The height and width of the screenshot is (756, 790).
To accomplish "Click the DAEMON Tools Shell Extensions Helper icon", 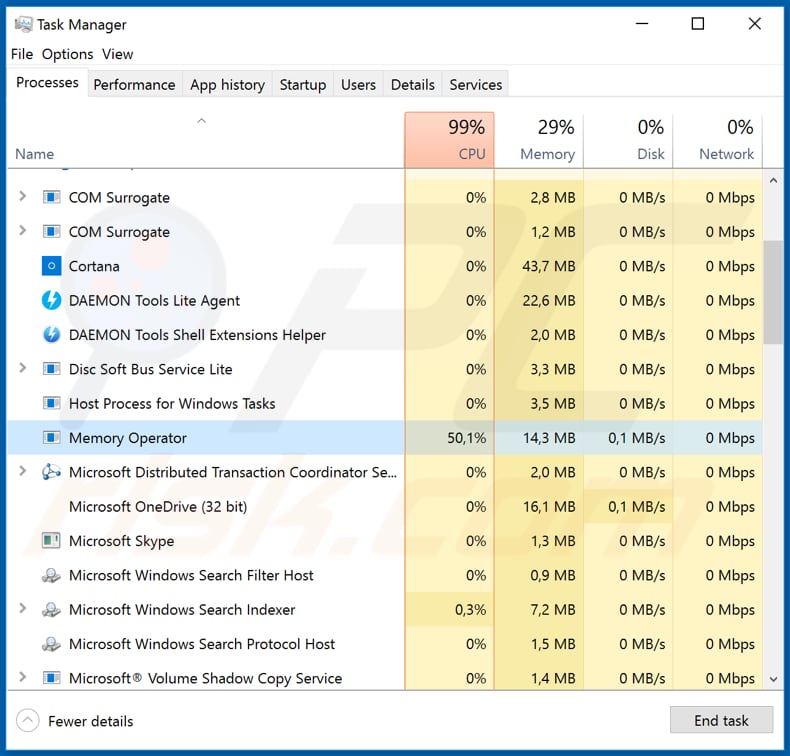I will pos(51,334).
